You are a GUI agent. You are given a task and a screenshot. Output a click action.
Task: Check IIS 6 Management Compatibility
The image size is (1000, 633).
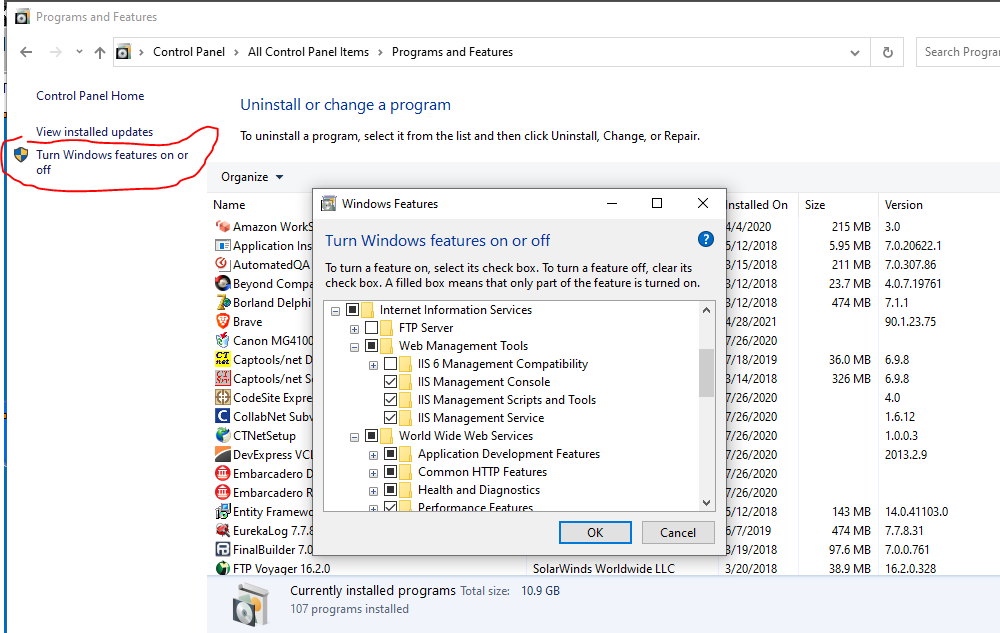[390, 363]
